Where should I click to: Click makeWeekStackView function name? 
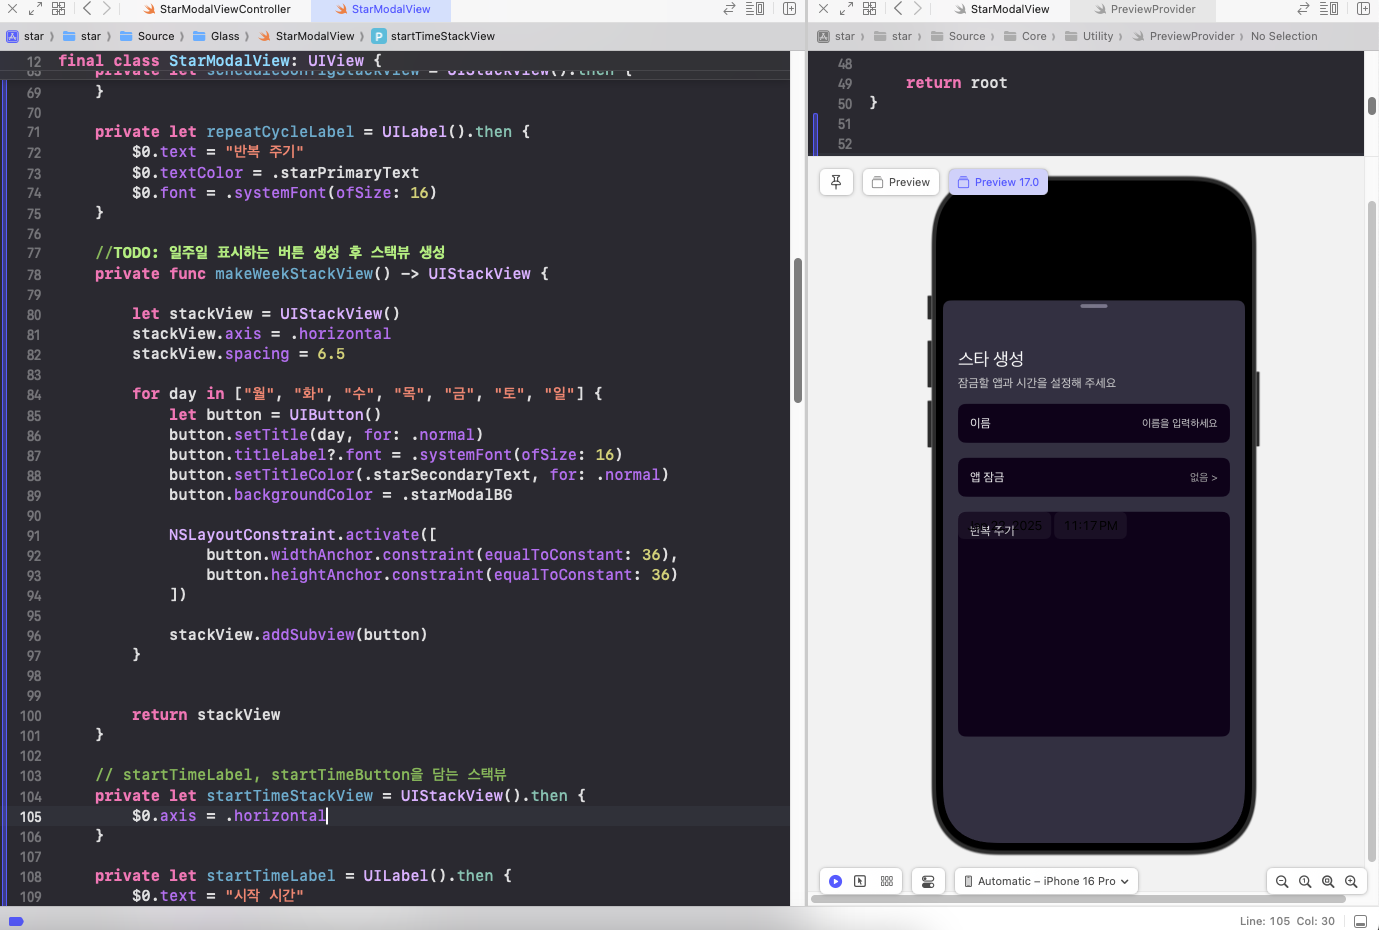point(294,273)
